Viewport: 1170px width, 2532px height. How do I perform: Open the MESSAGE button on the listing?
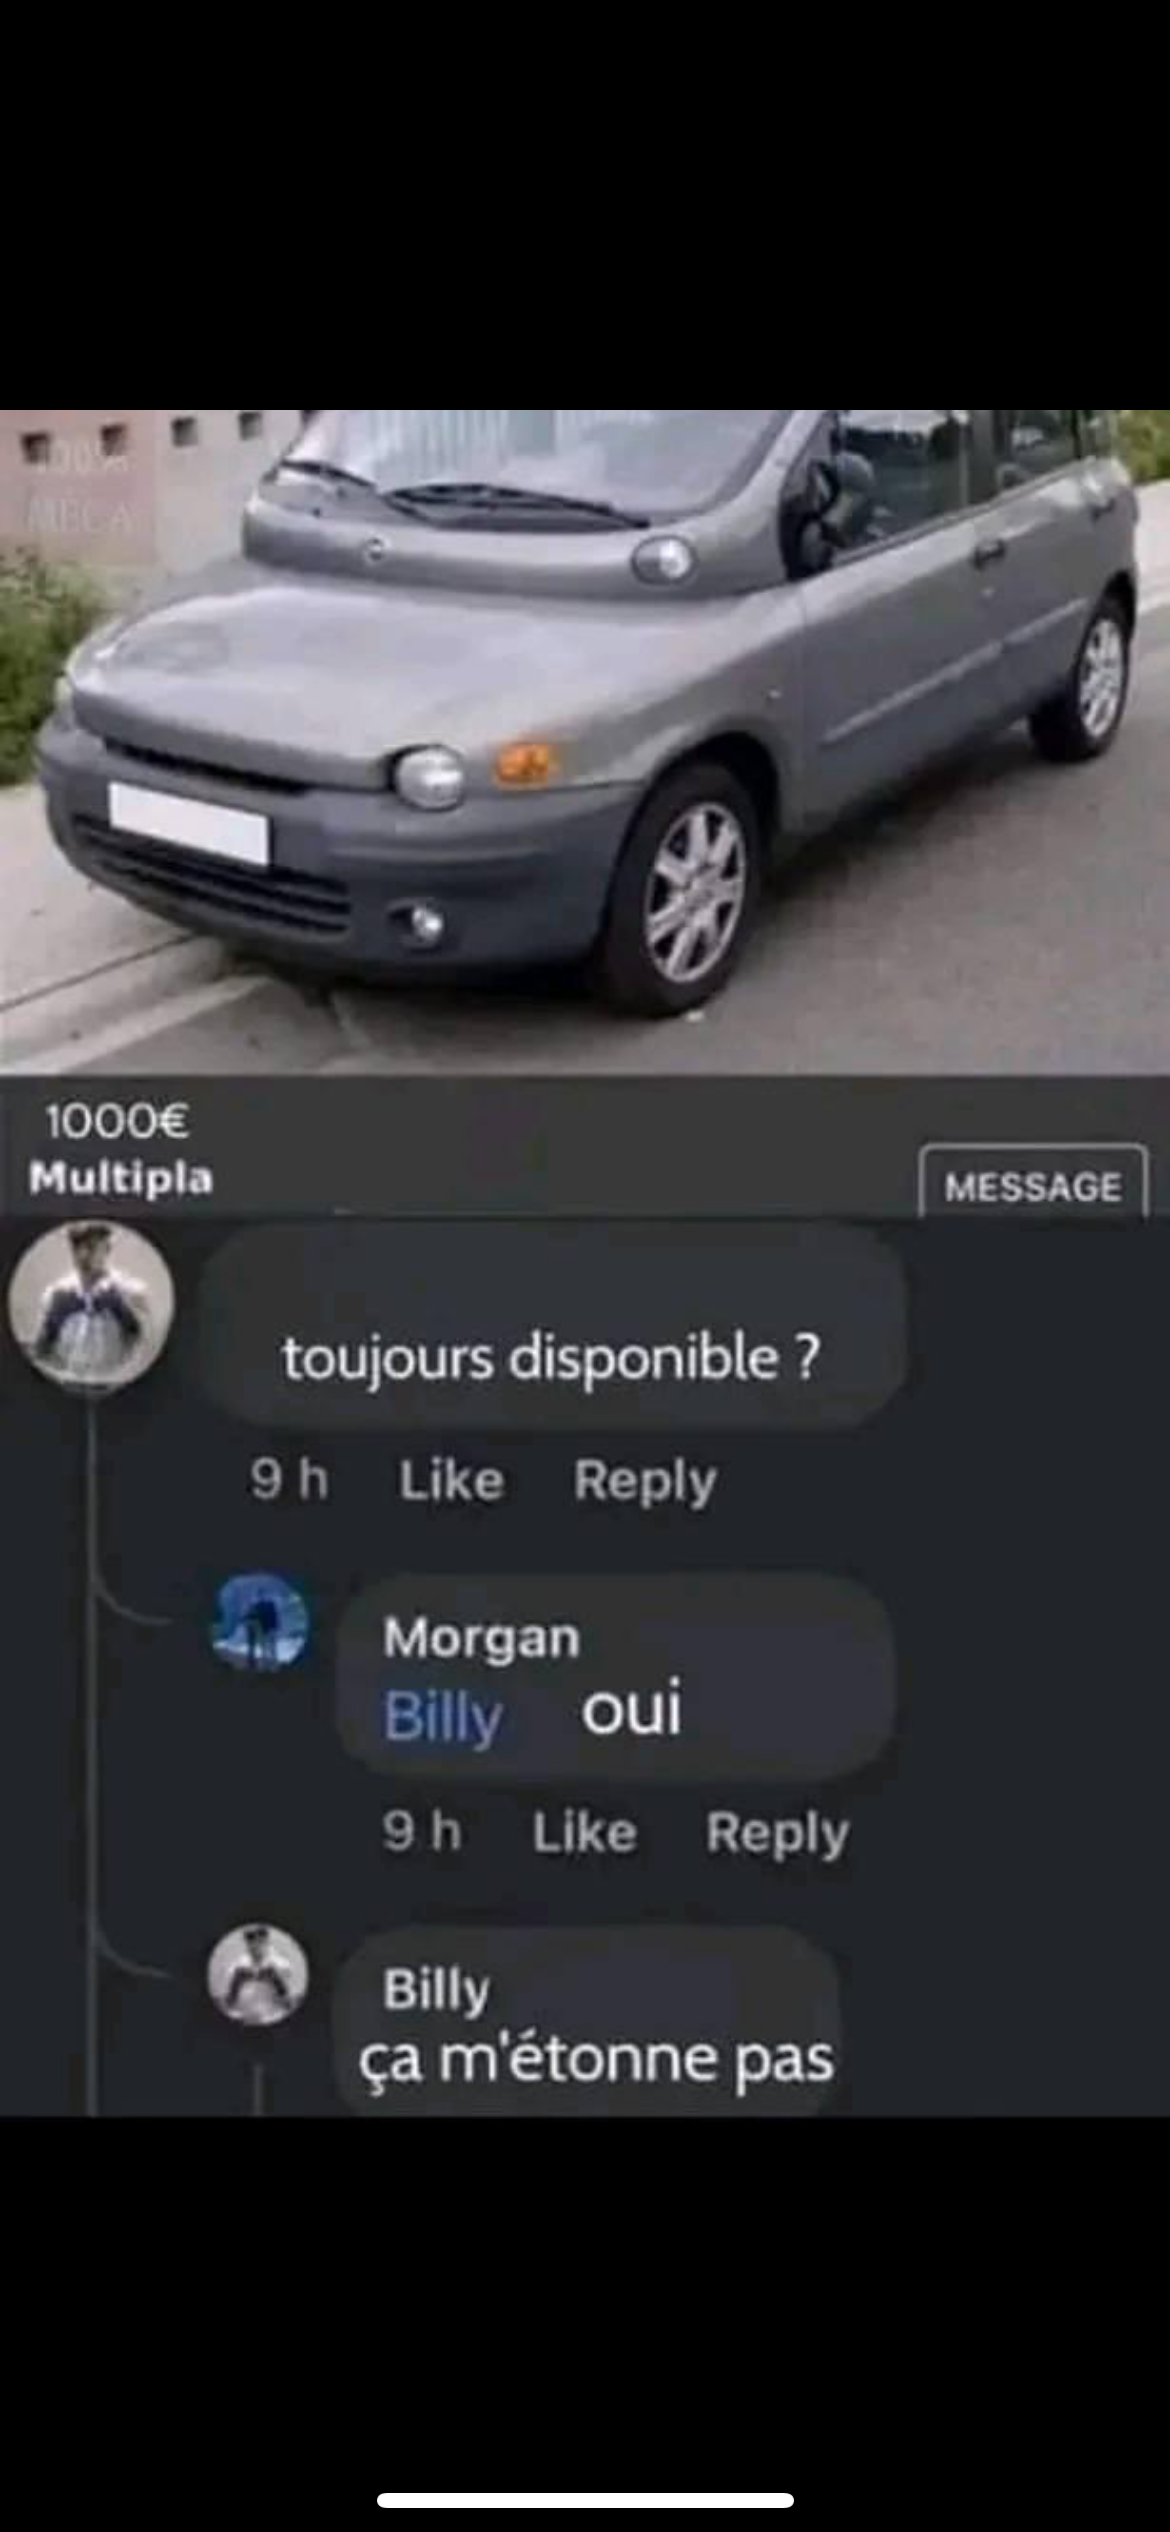click(x=1033, y=1185)
